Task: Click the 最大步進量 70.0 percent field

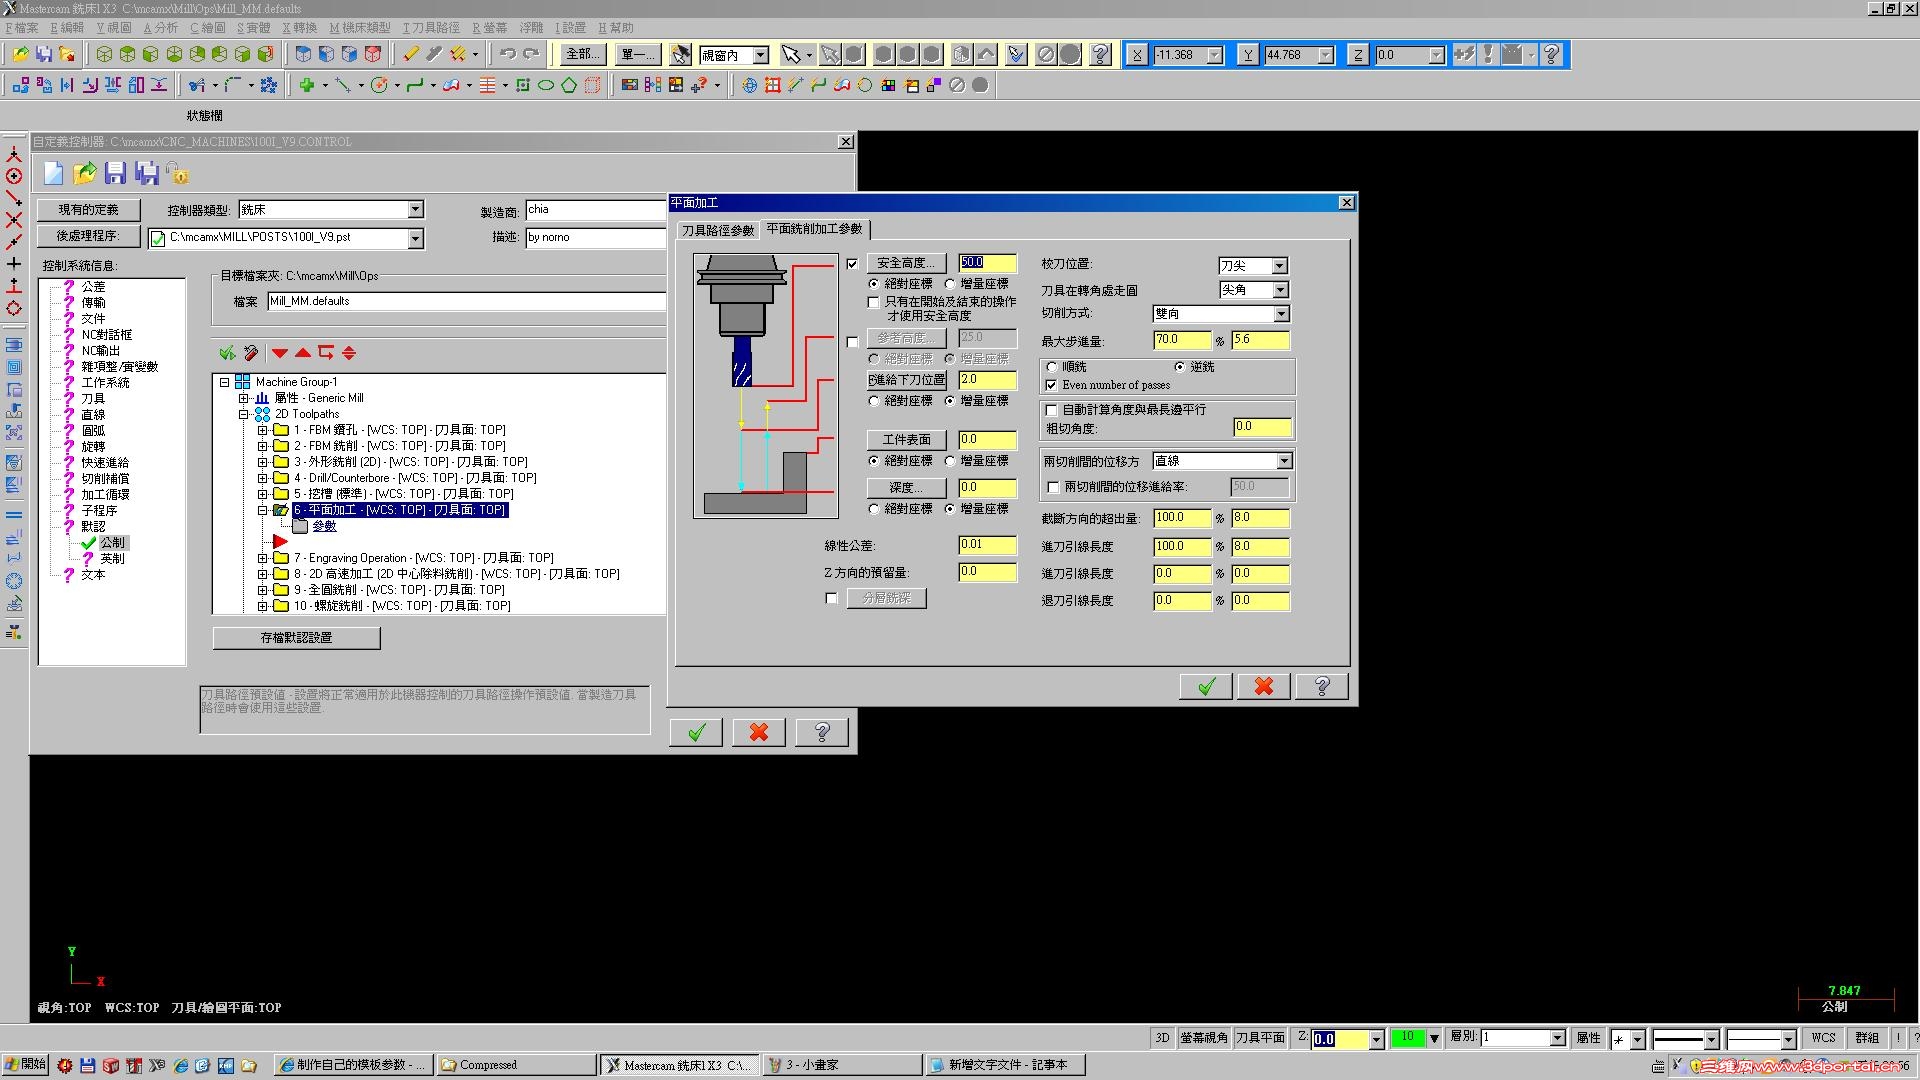Action: 1180,340
